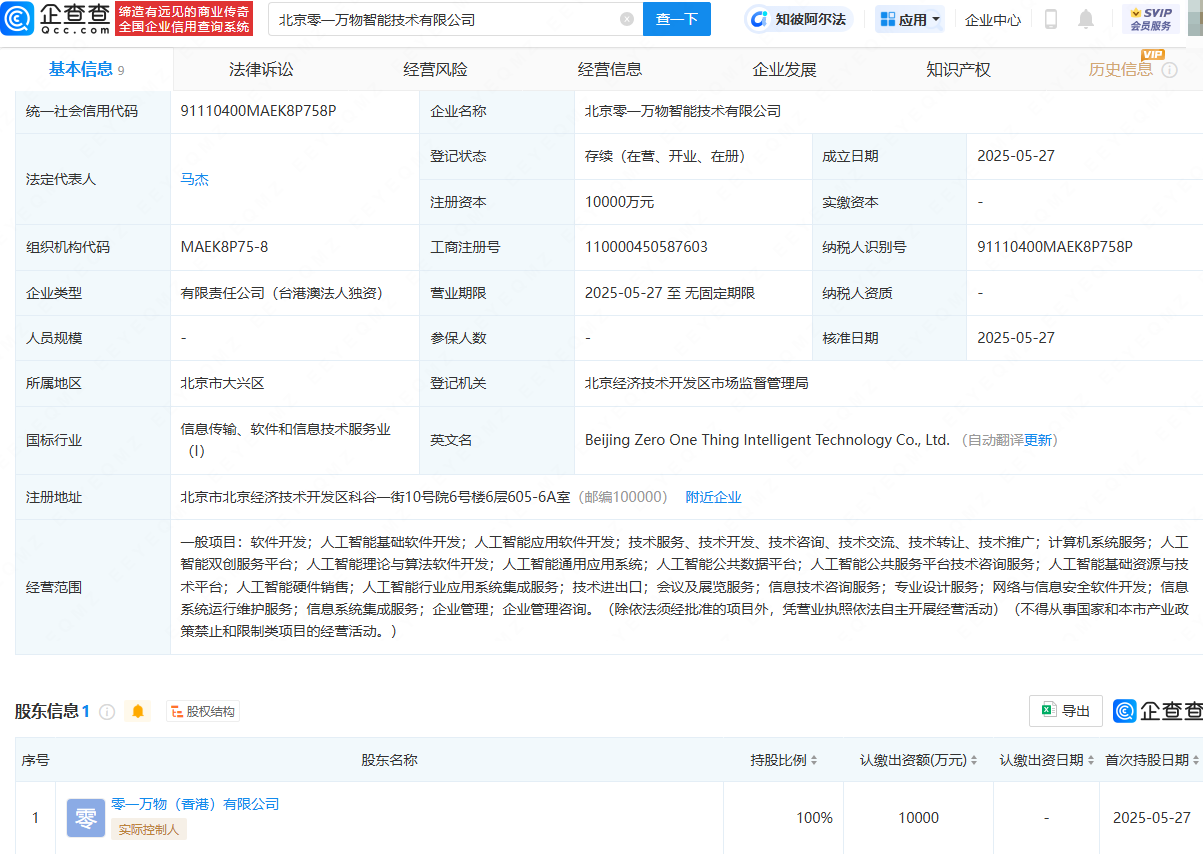The image size is (1203, 854).
Task: Open 知彼阿尔法 AI assistant
Action: [799, 19]
